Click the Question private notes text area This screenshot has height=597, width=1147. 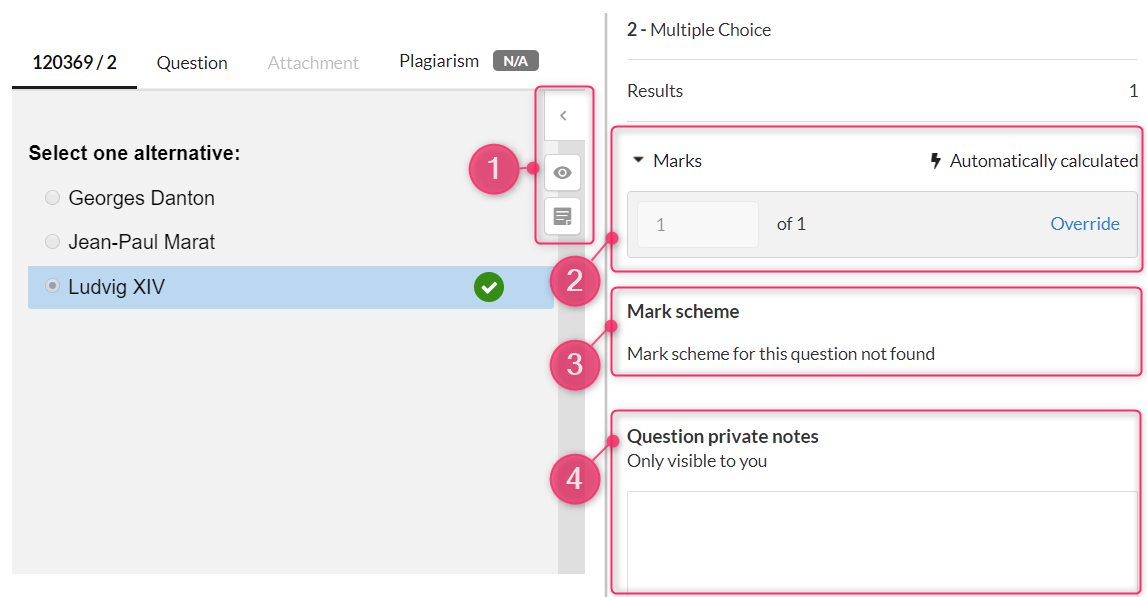(882, 540)
